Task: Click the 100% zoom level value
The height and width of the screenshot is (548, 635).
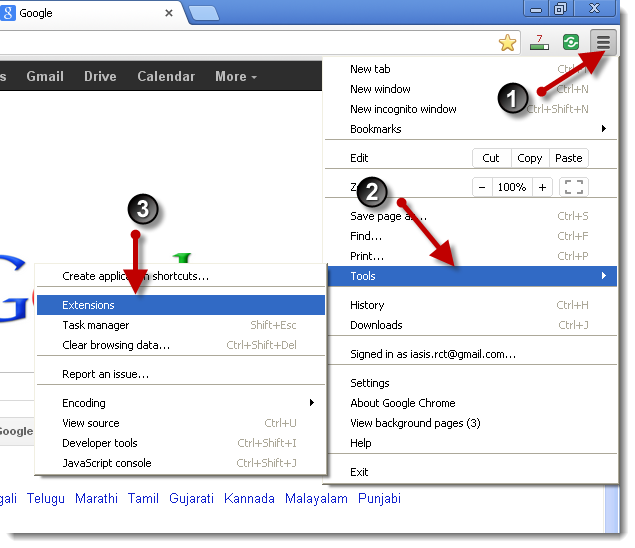Action: (x=512, y=187)
